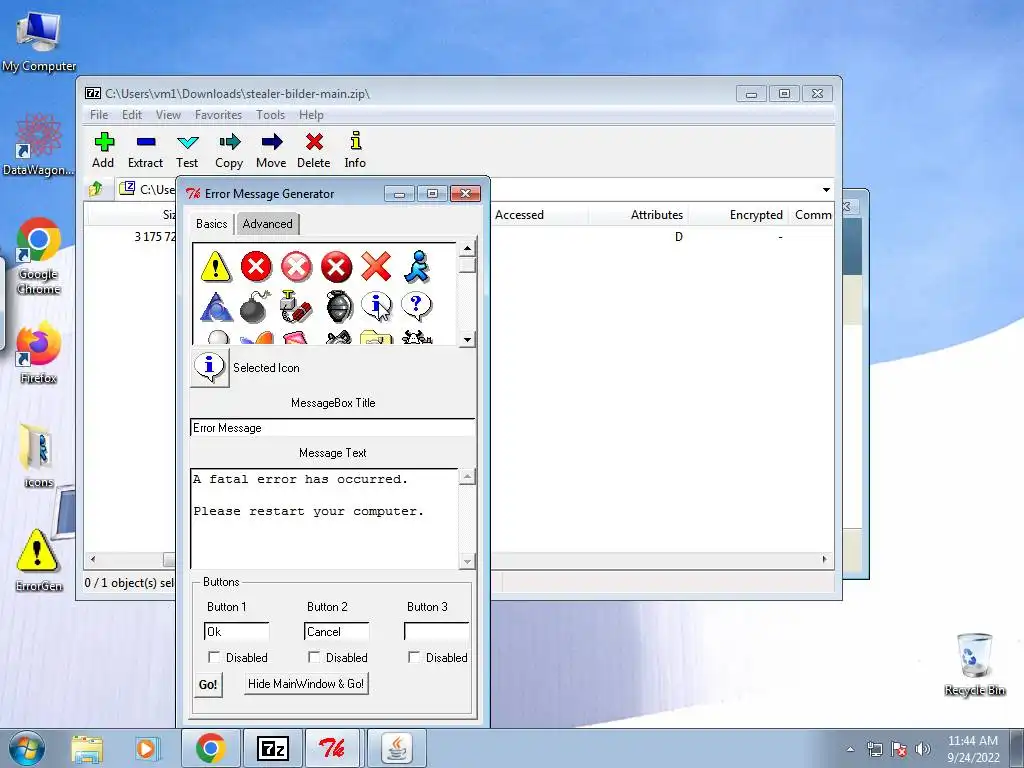Image resolution: width=1024 pixels, height=768 pixels.
Task: Click the Button 1 text field
Action: coord(236,632)
